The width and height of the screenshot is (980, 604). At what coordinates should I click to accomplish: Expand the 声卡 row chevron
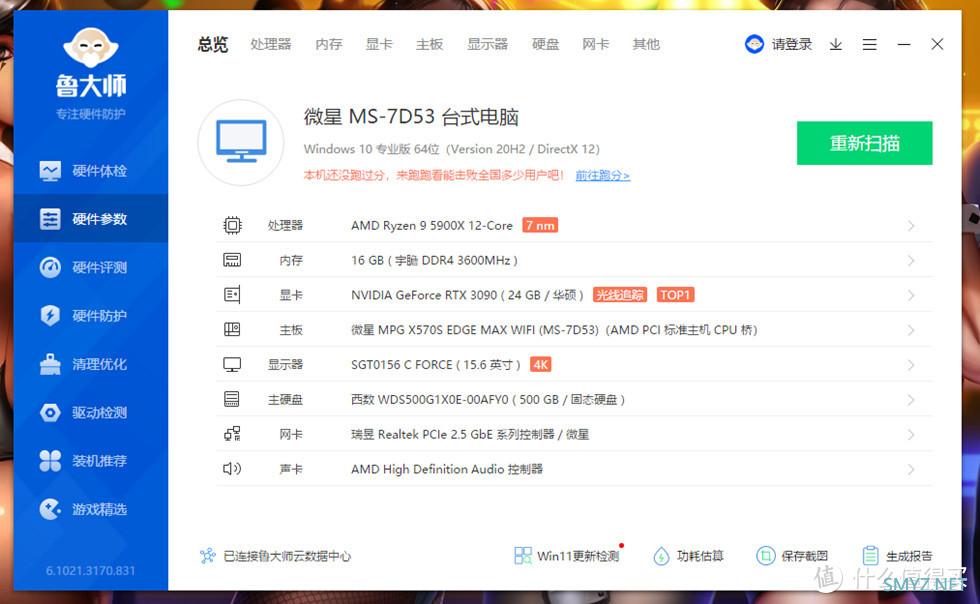pyautogui.click(x=911, y=470)
